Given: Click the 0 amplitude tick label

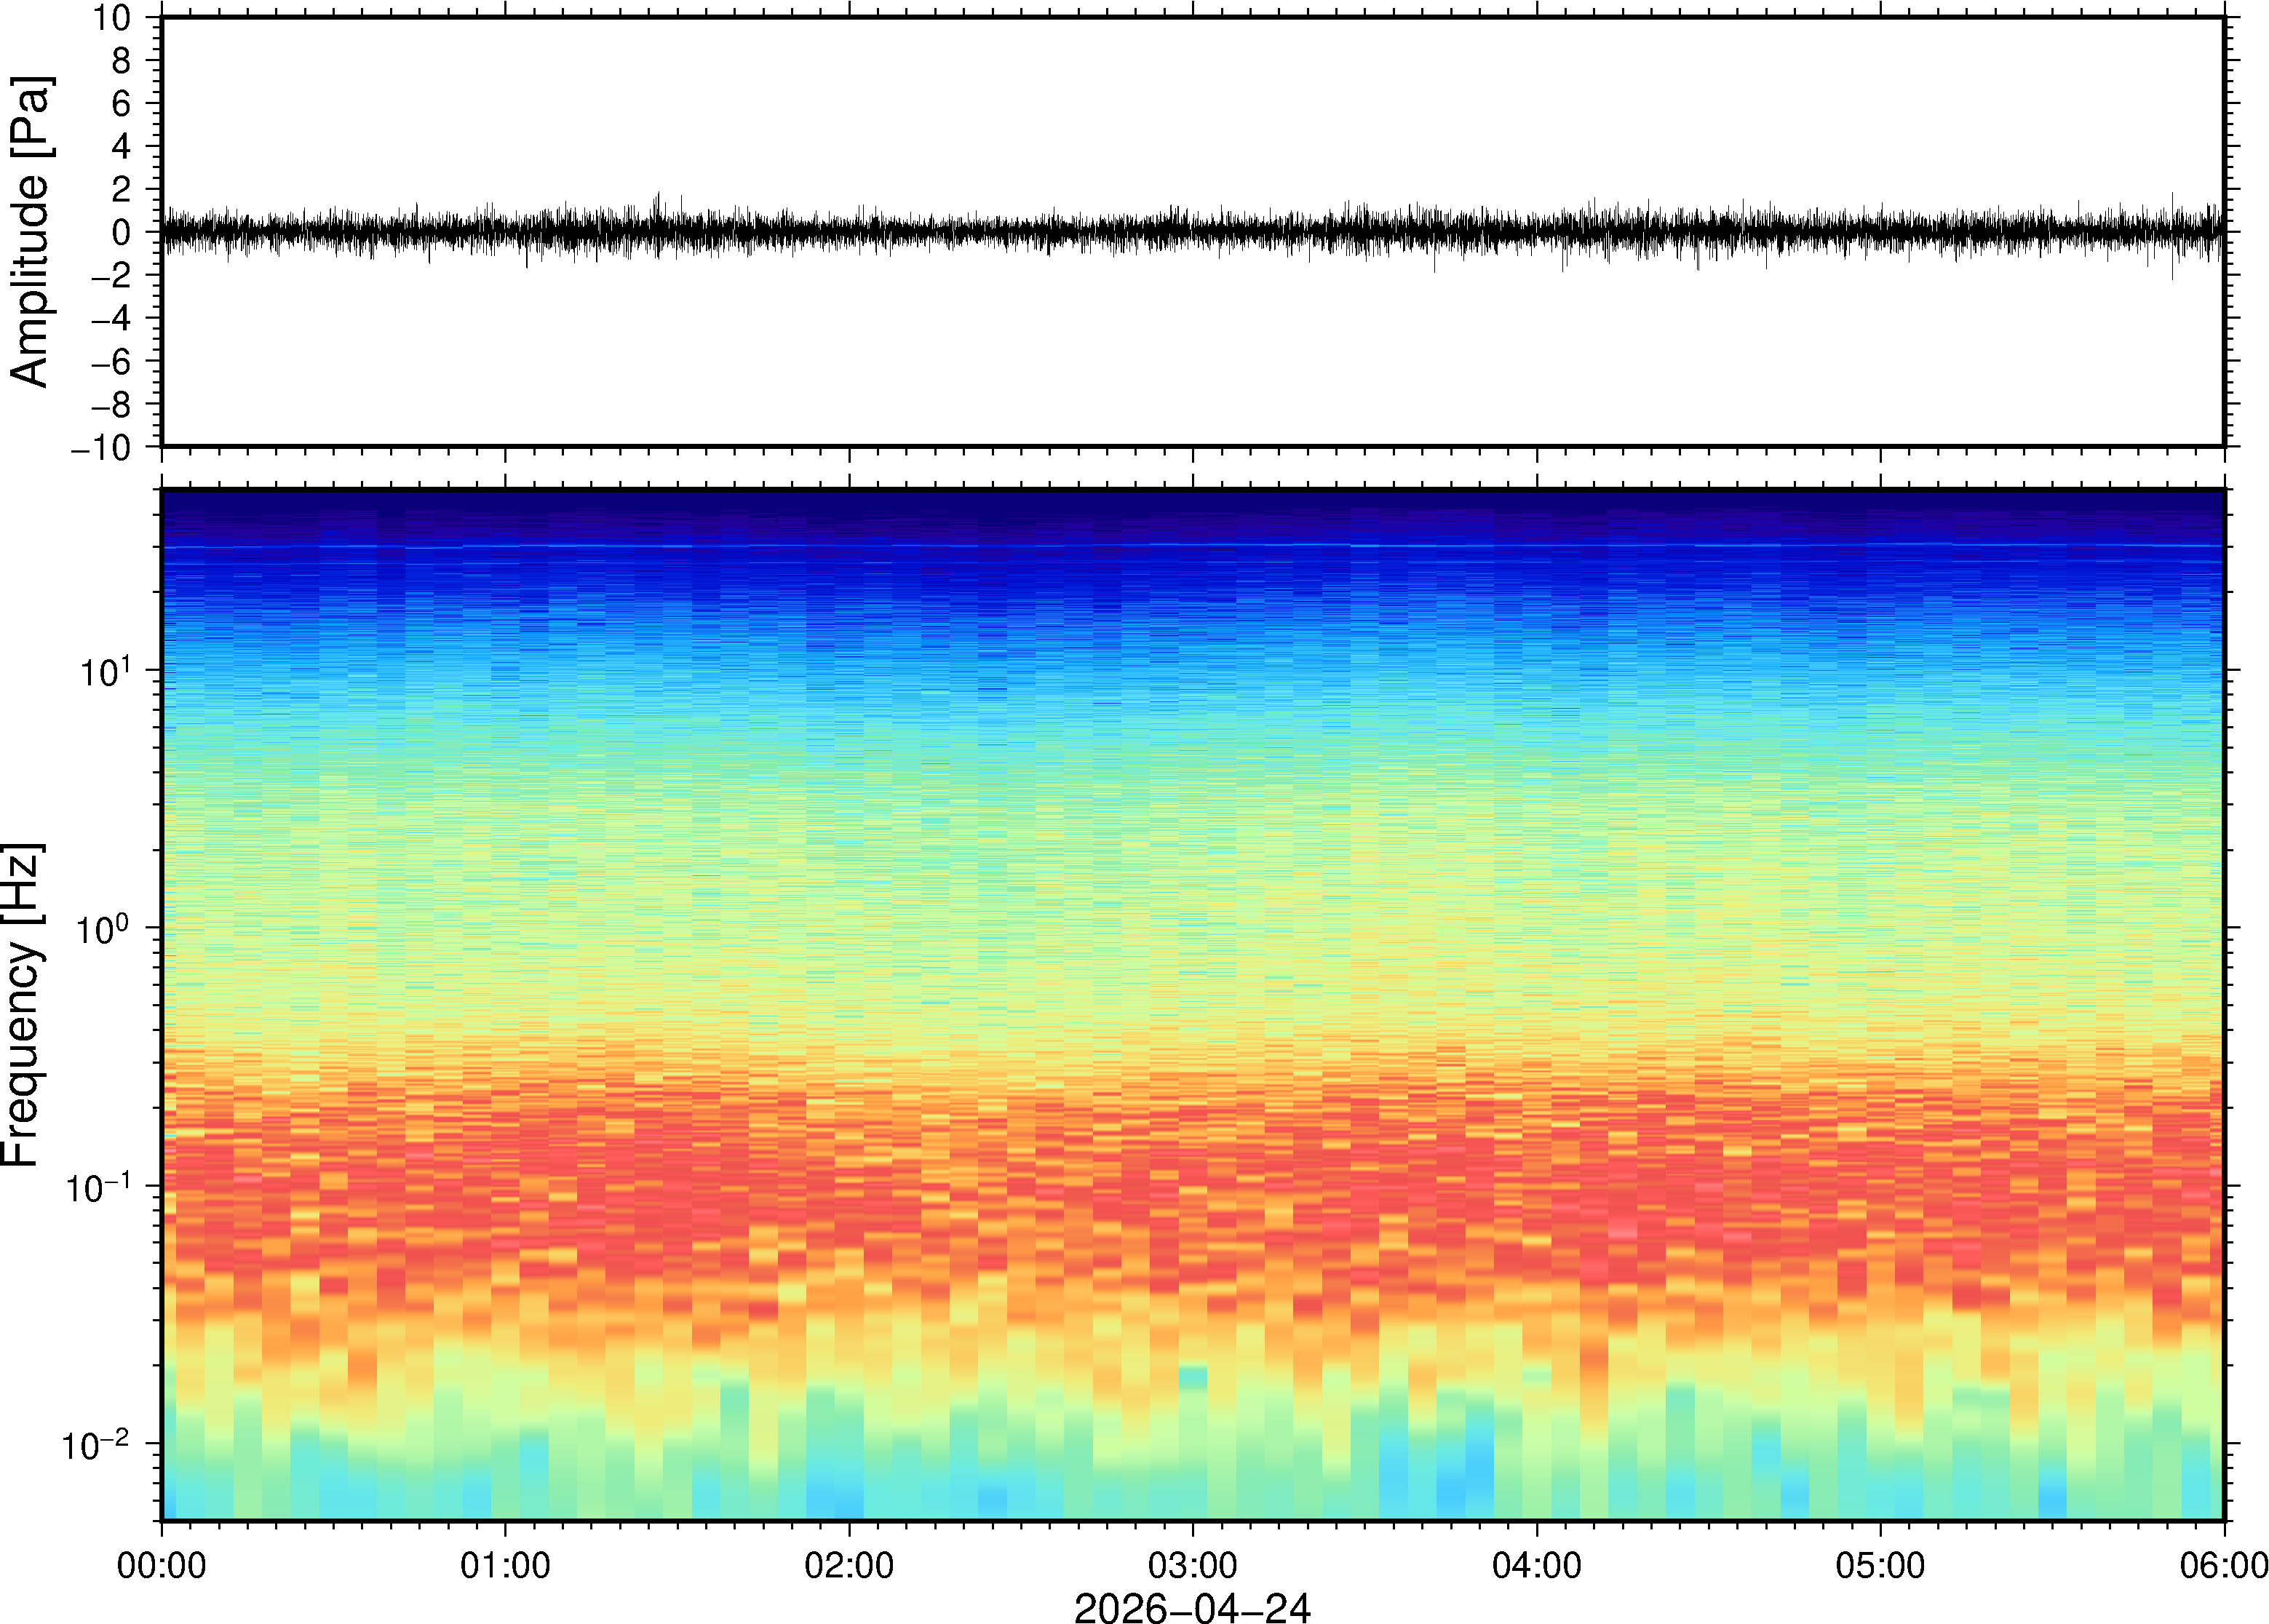Looking at the screenshot, I should click(x=122, y=233).
